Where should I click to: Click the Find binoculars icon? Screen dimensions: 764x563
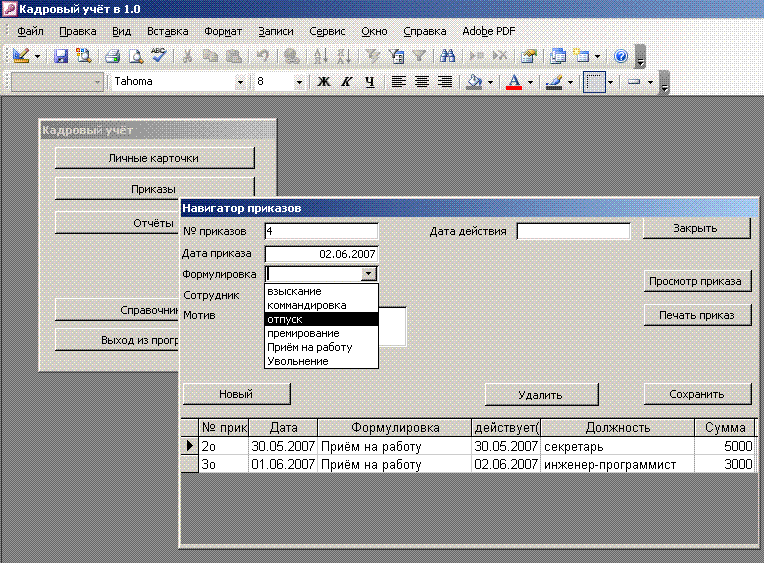[x=447, y=56]
